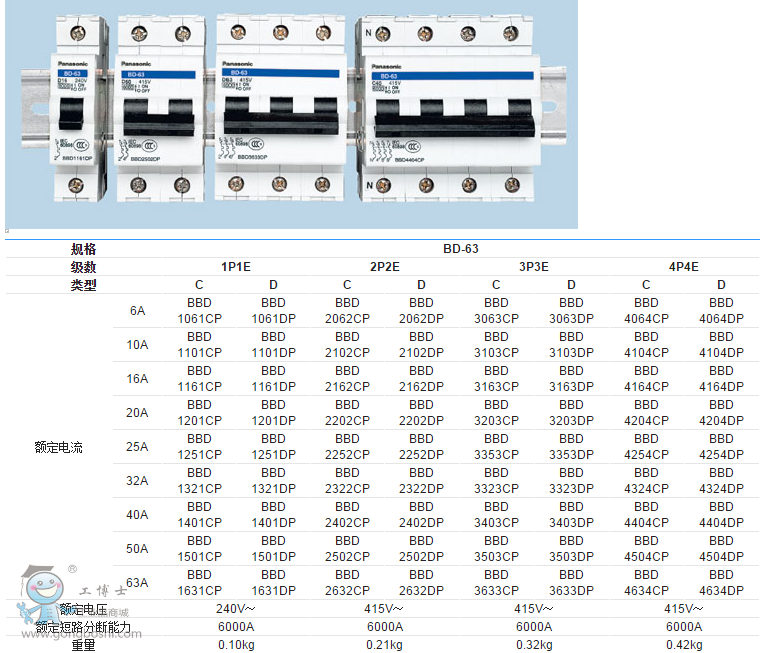Select model cell BBD 4404CP

(646, 515)
